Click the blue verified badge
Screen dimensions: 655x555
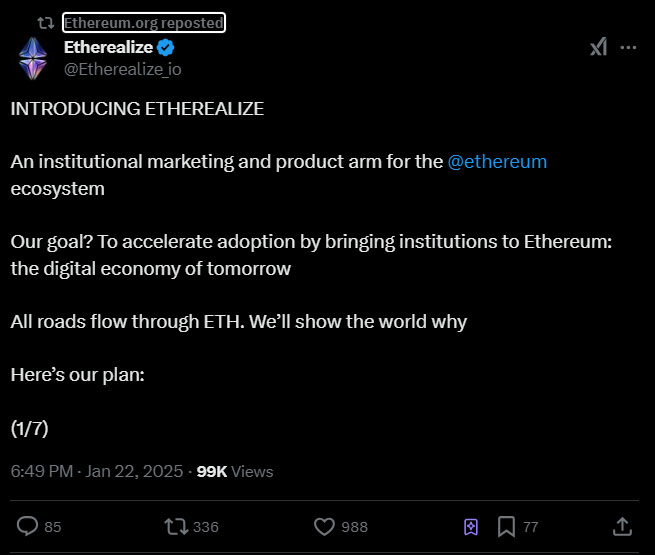166,47
